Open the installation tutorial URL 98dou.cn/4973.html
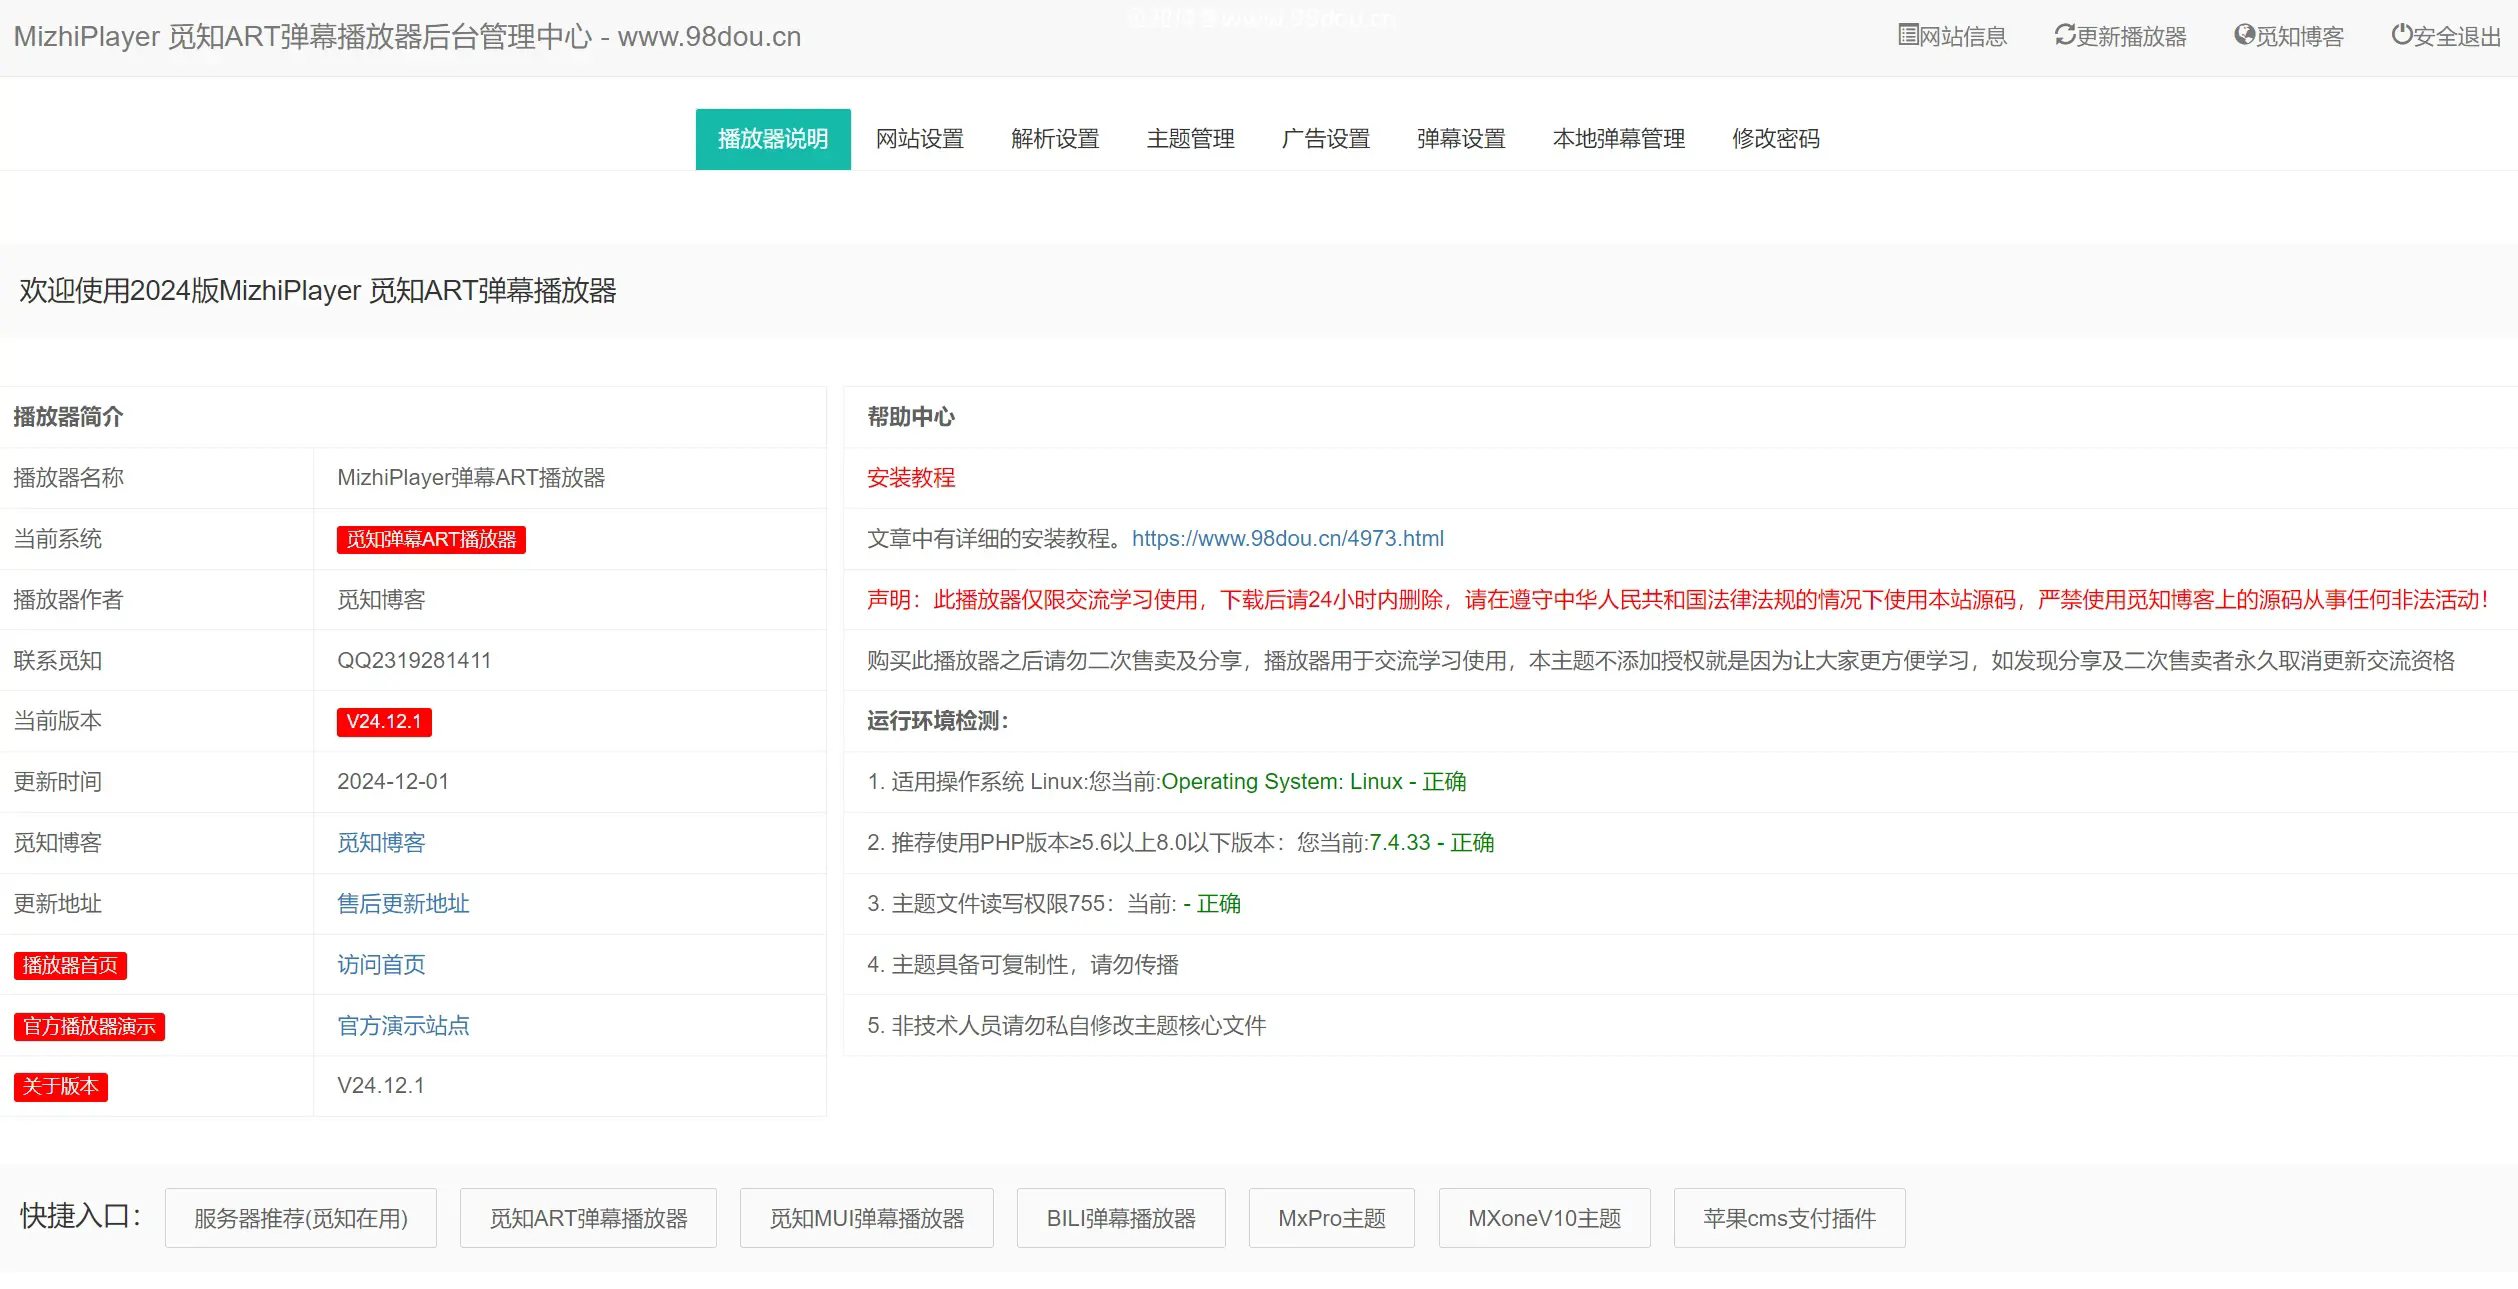This screenshot has height=1289, width=2518. click(1287, 539)
